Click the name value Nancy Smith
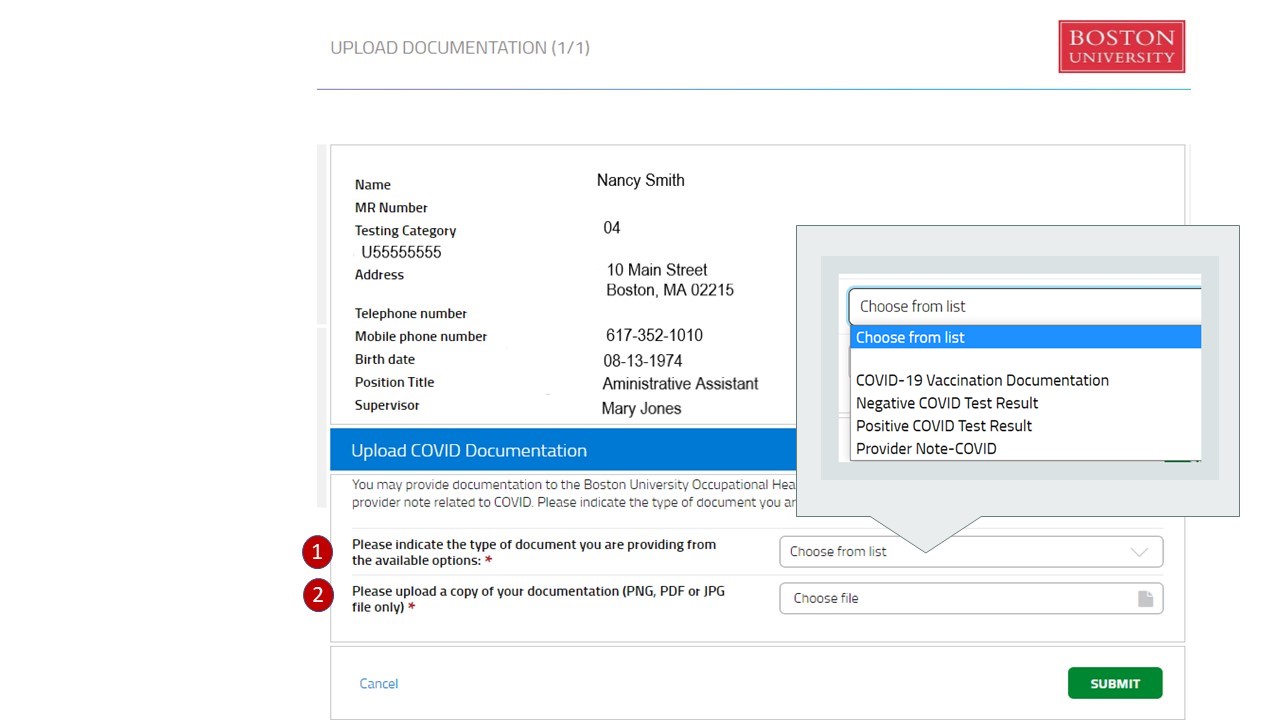 point(640,181)
